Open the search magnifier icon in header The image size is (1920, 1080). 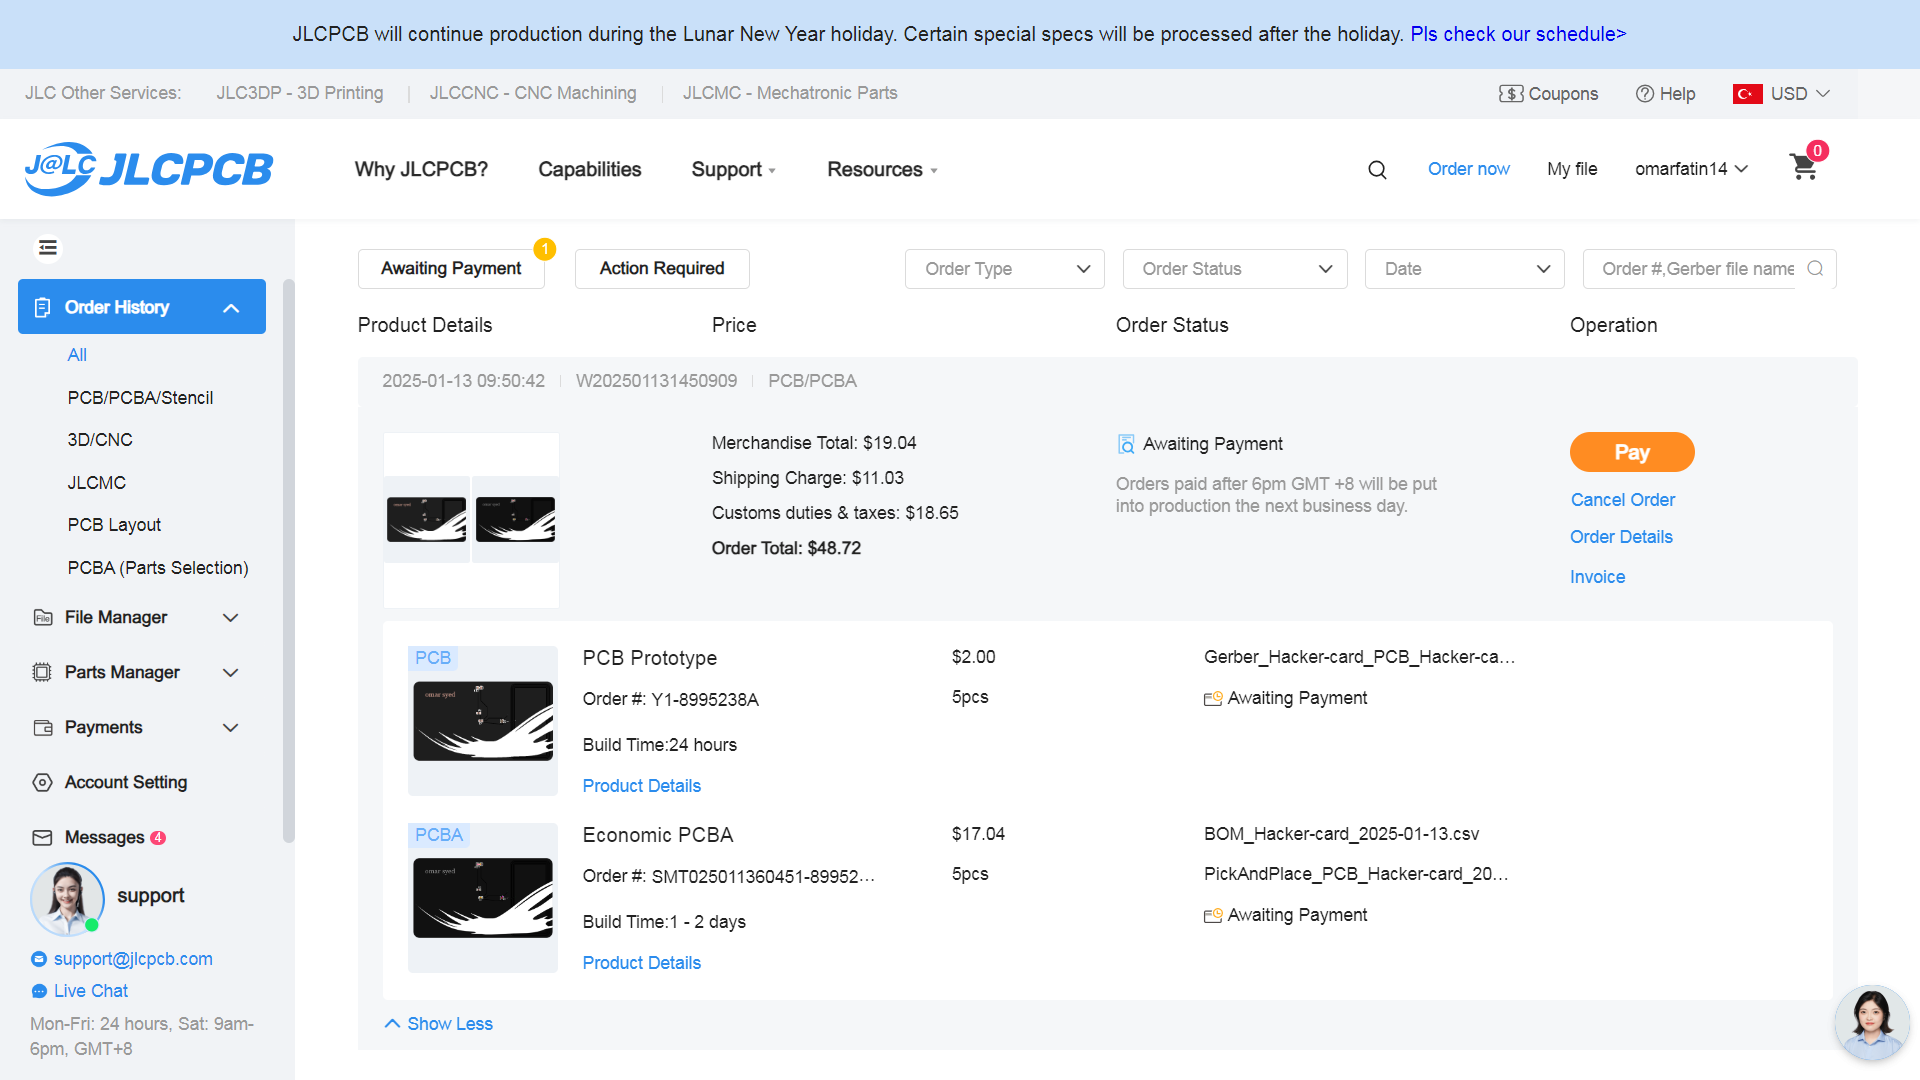click(1377, 170)
